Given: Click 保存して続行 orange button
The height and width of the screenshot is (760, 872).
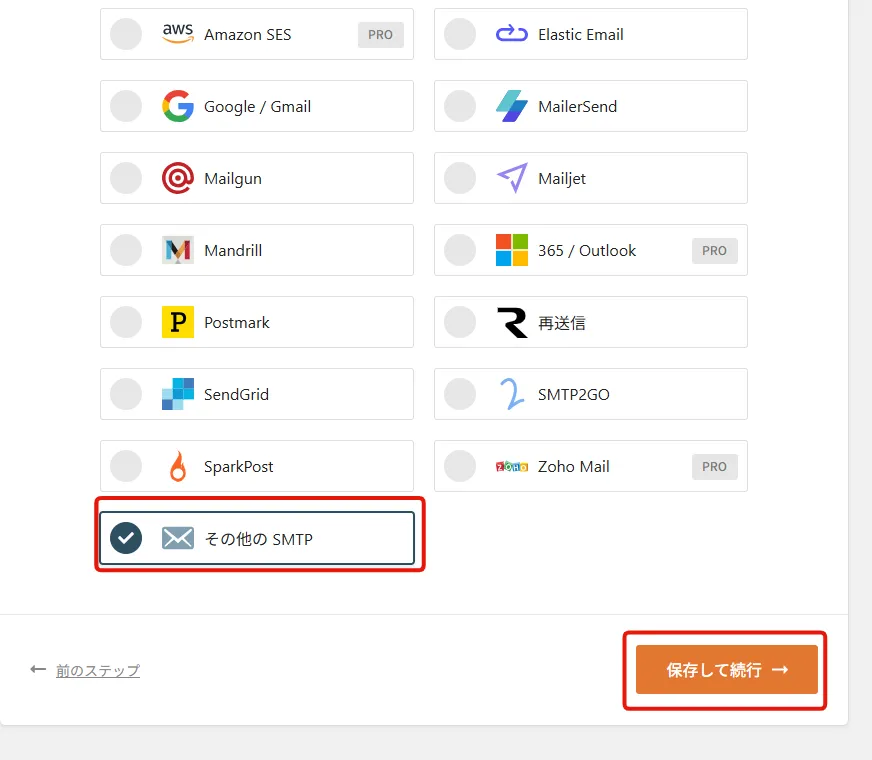Looking at the screenshot, I should coord(726,669).
